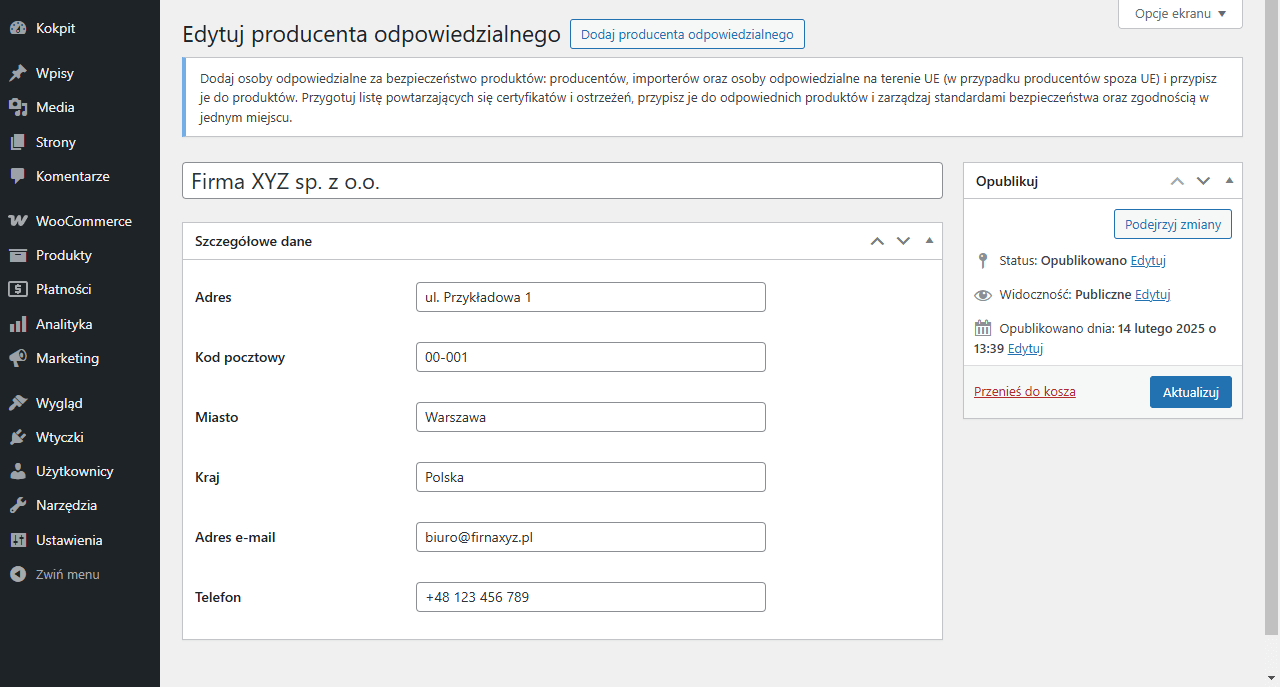Open Analityka via bar chart icon
Image resolution: width=1280 pixels, height=687 pixels.
(x=18, y=324)
